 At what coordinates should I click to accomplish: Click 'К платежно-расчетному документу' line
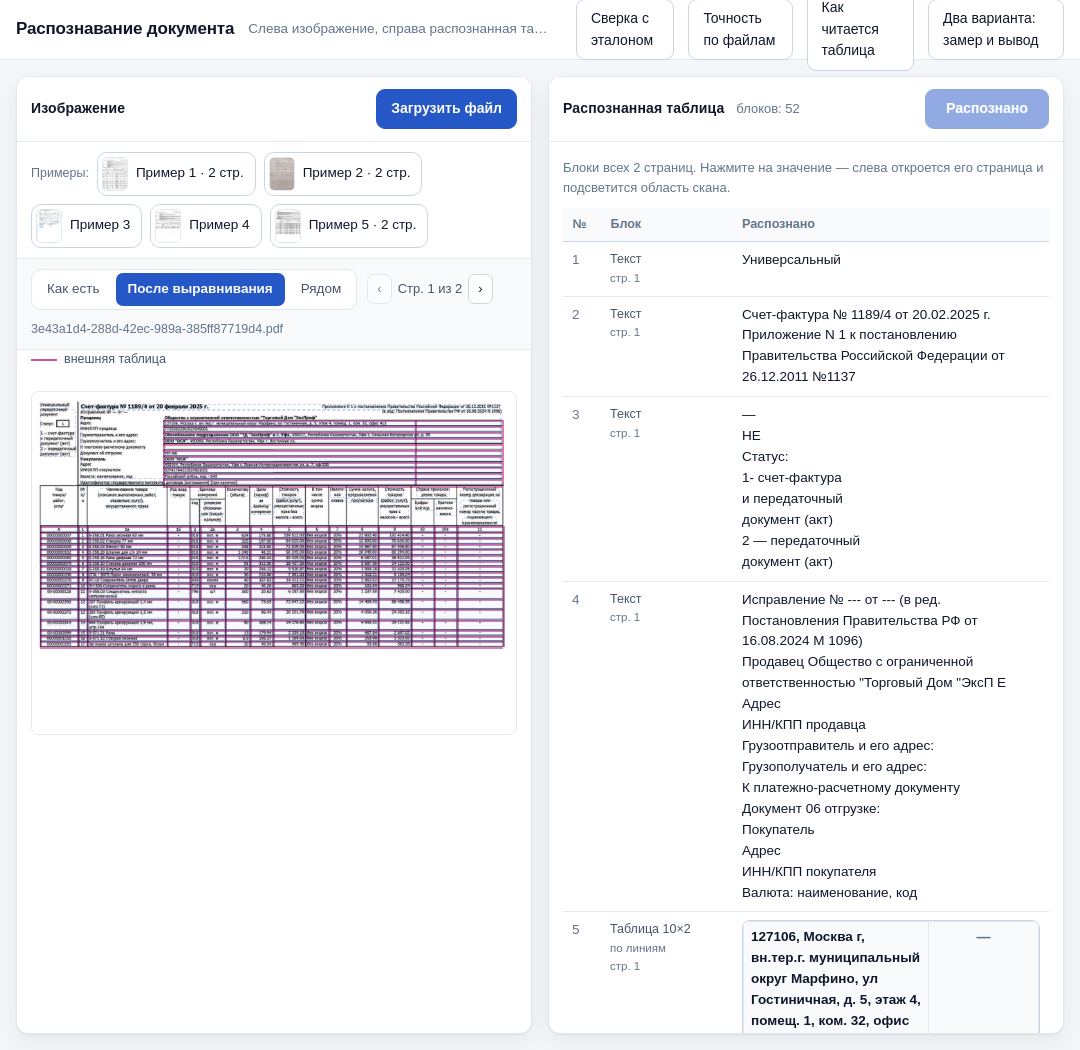[x=851, y=788]
